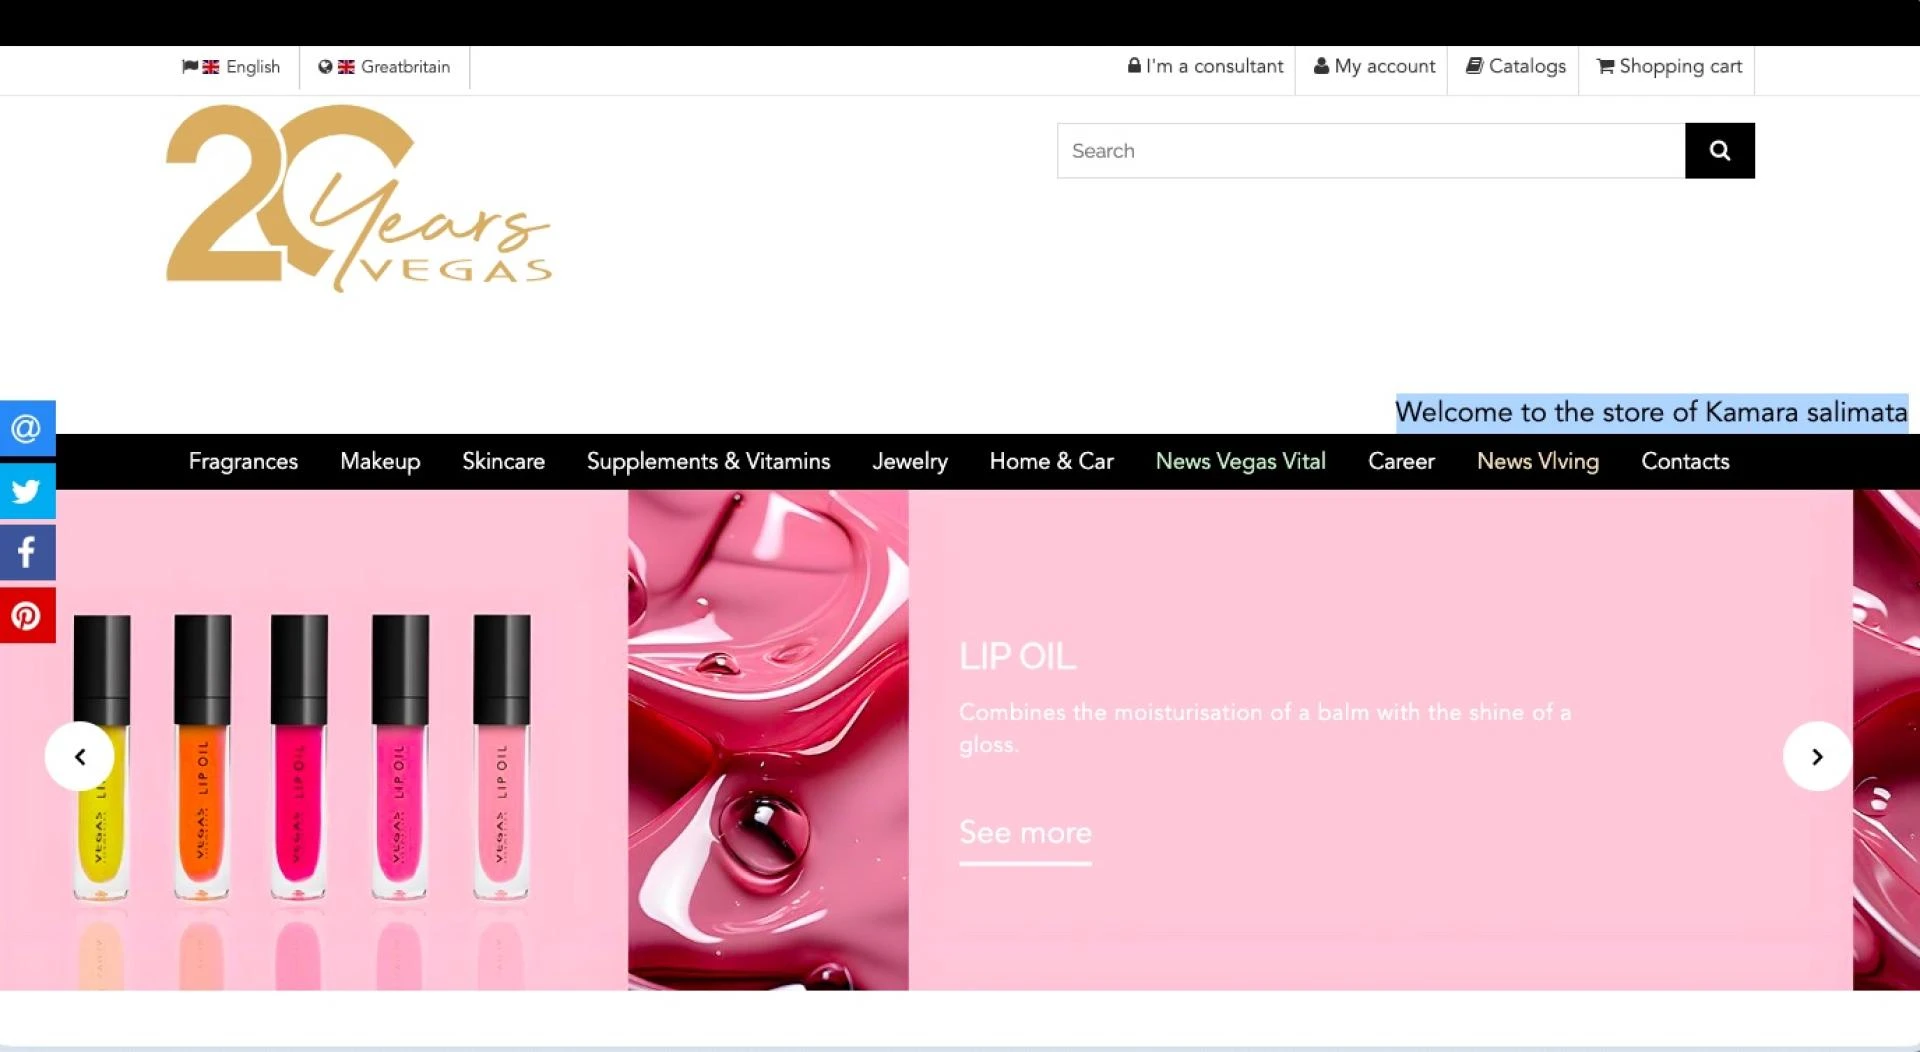
Task: Click the yellow lip oil bottle
Action: pos(101,757)
